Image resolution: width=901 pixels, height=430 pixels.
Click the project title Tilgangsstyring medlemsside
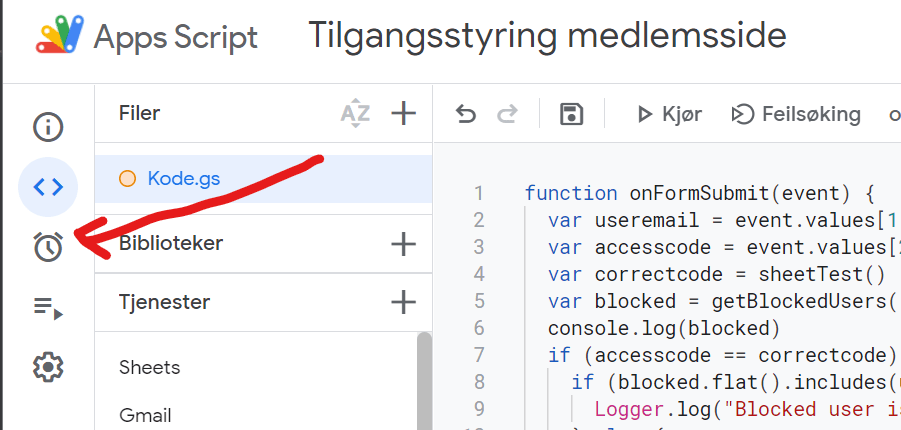tap(547, 36)
